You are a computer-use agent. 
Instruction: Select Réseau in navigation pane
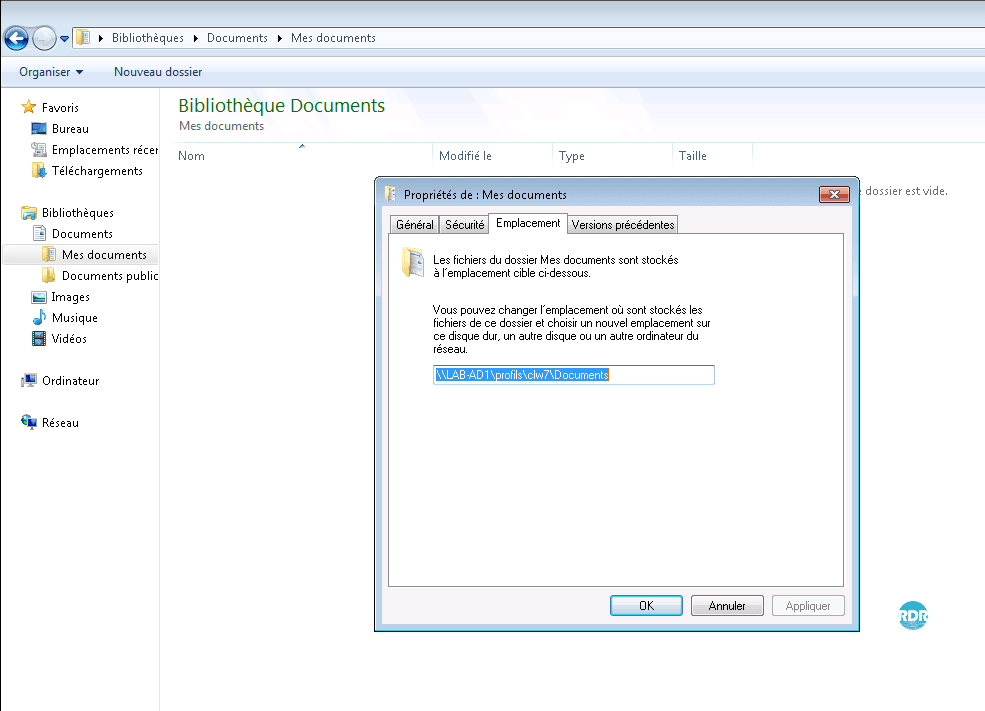[60, 423]
